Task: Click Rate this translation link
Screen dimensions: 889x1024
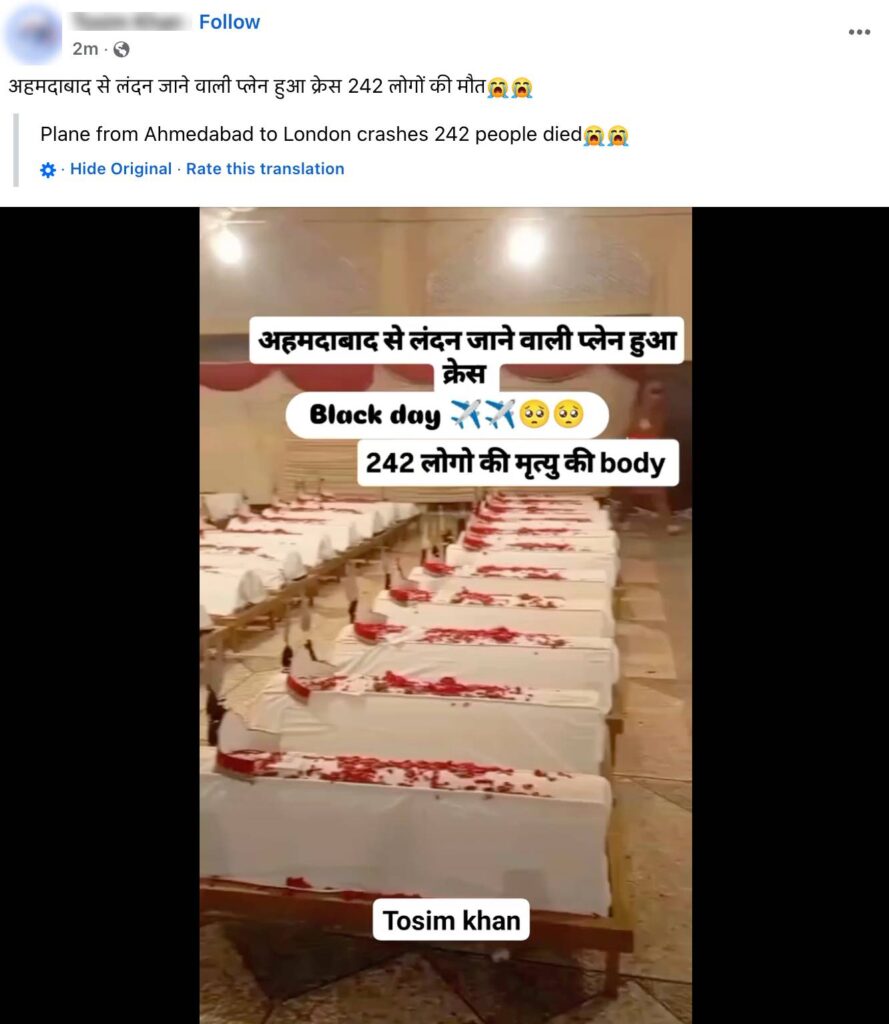Action: [265, 168]
